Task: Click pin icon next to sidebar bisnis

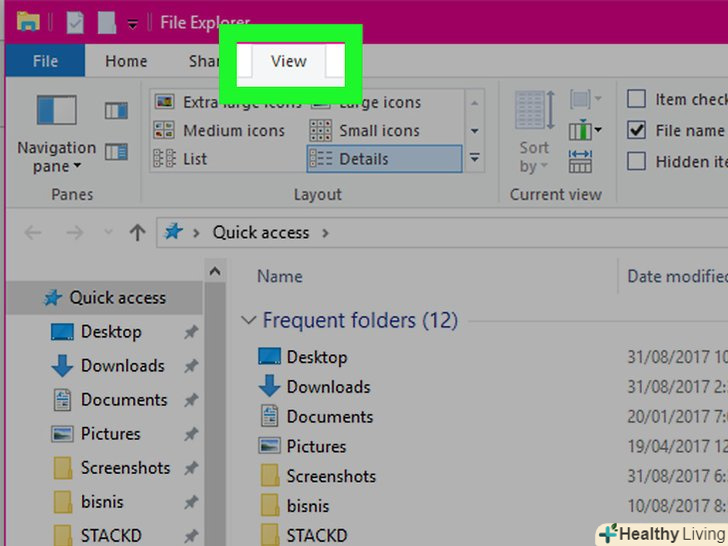Action: (x=191, y=502)
